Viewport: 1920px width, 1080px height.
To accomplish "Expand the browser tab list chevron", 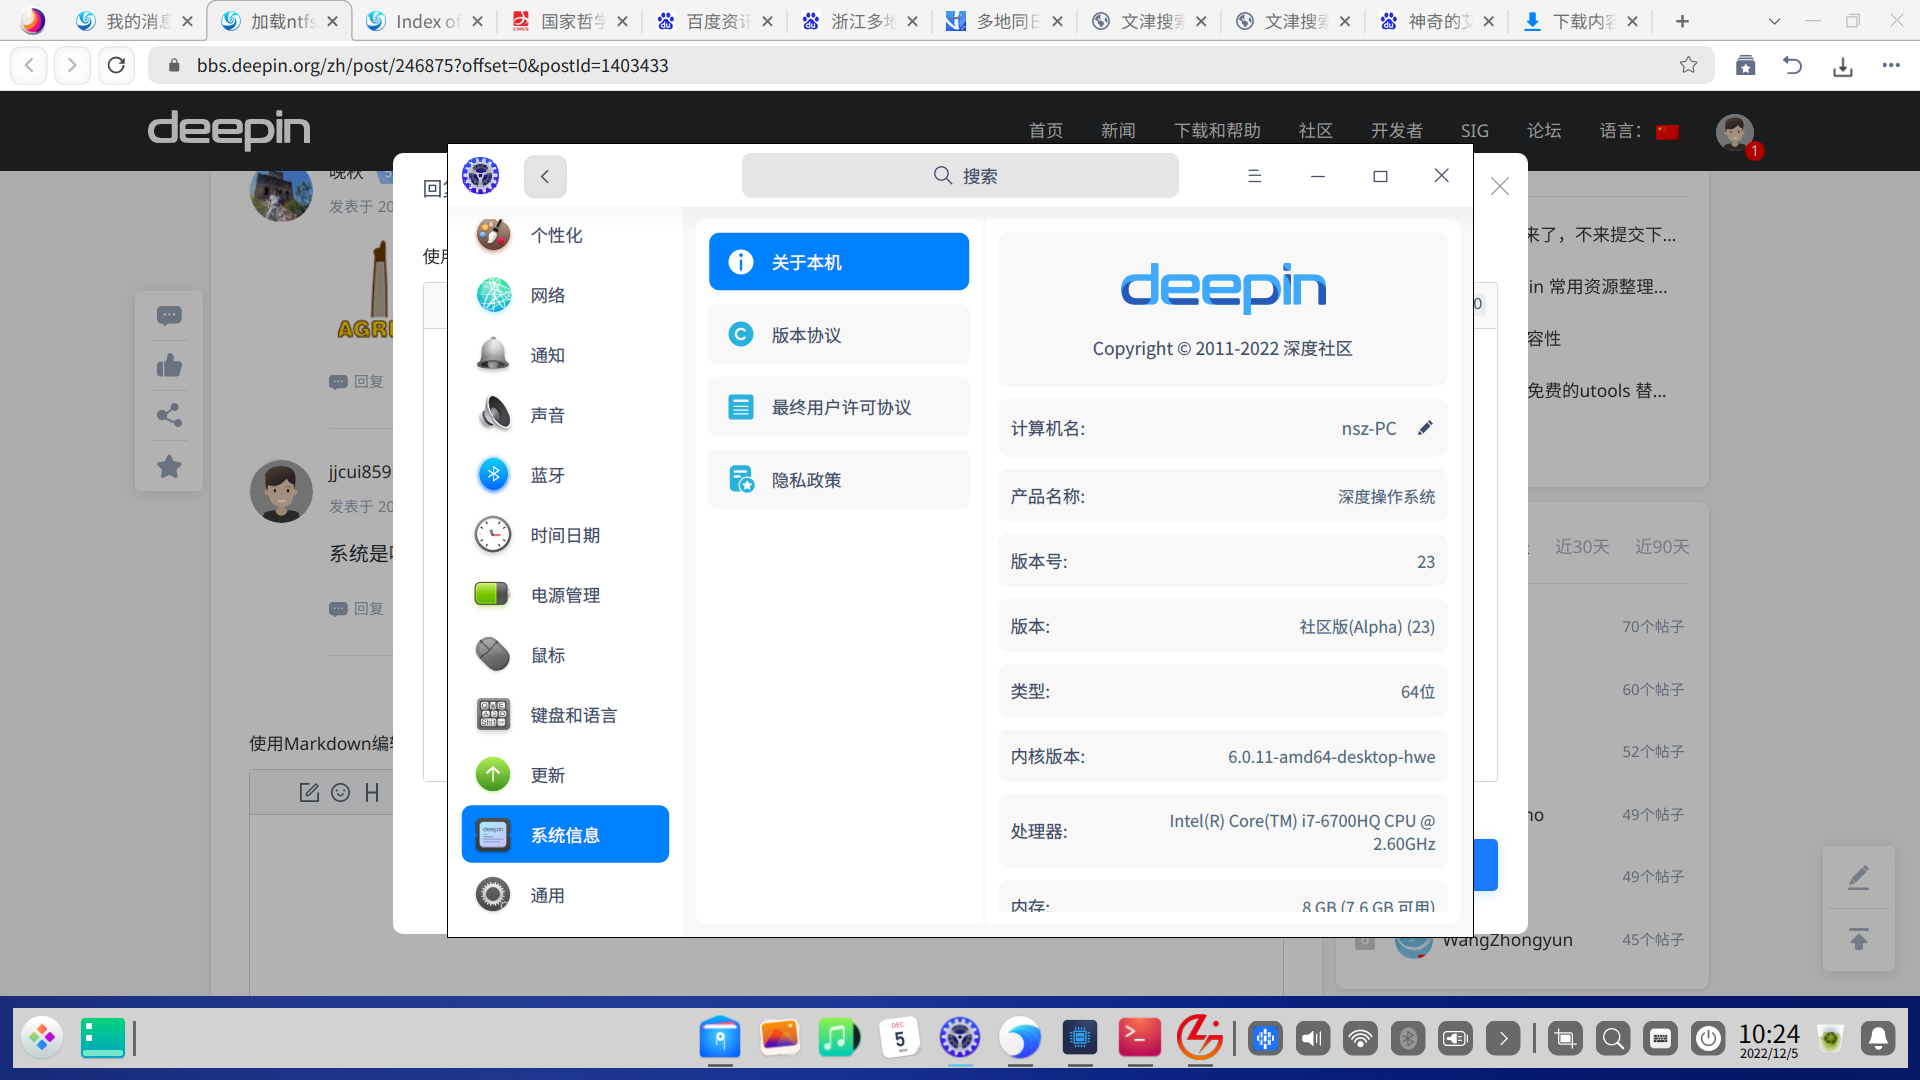I will [x=1774, y=21].
